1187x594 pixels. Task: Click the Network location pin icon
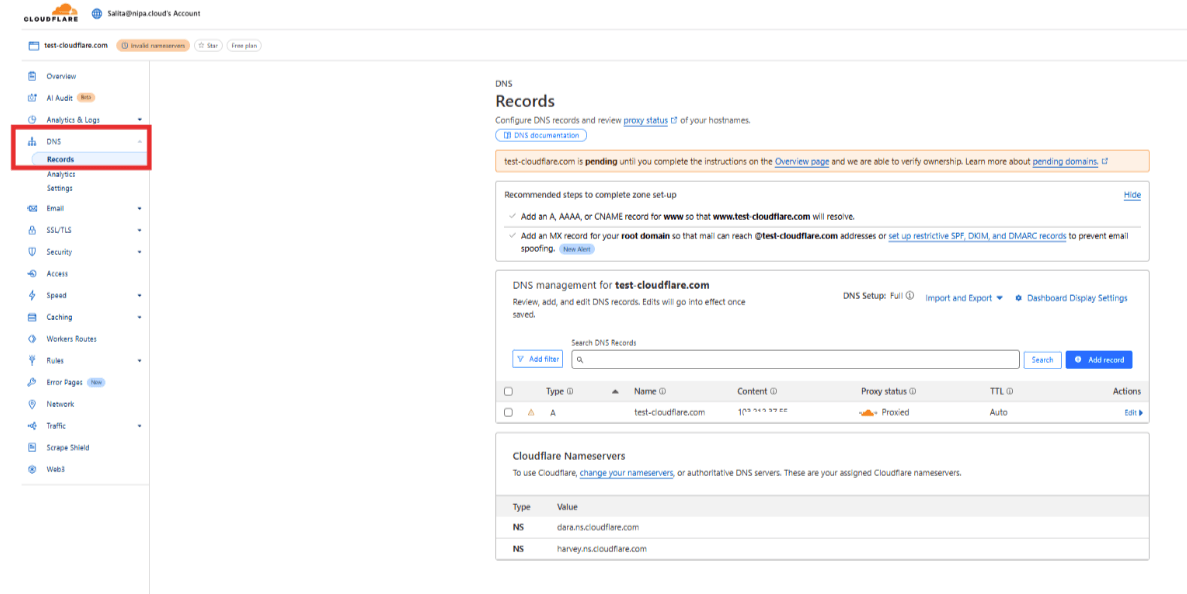coord(32,404)
